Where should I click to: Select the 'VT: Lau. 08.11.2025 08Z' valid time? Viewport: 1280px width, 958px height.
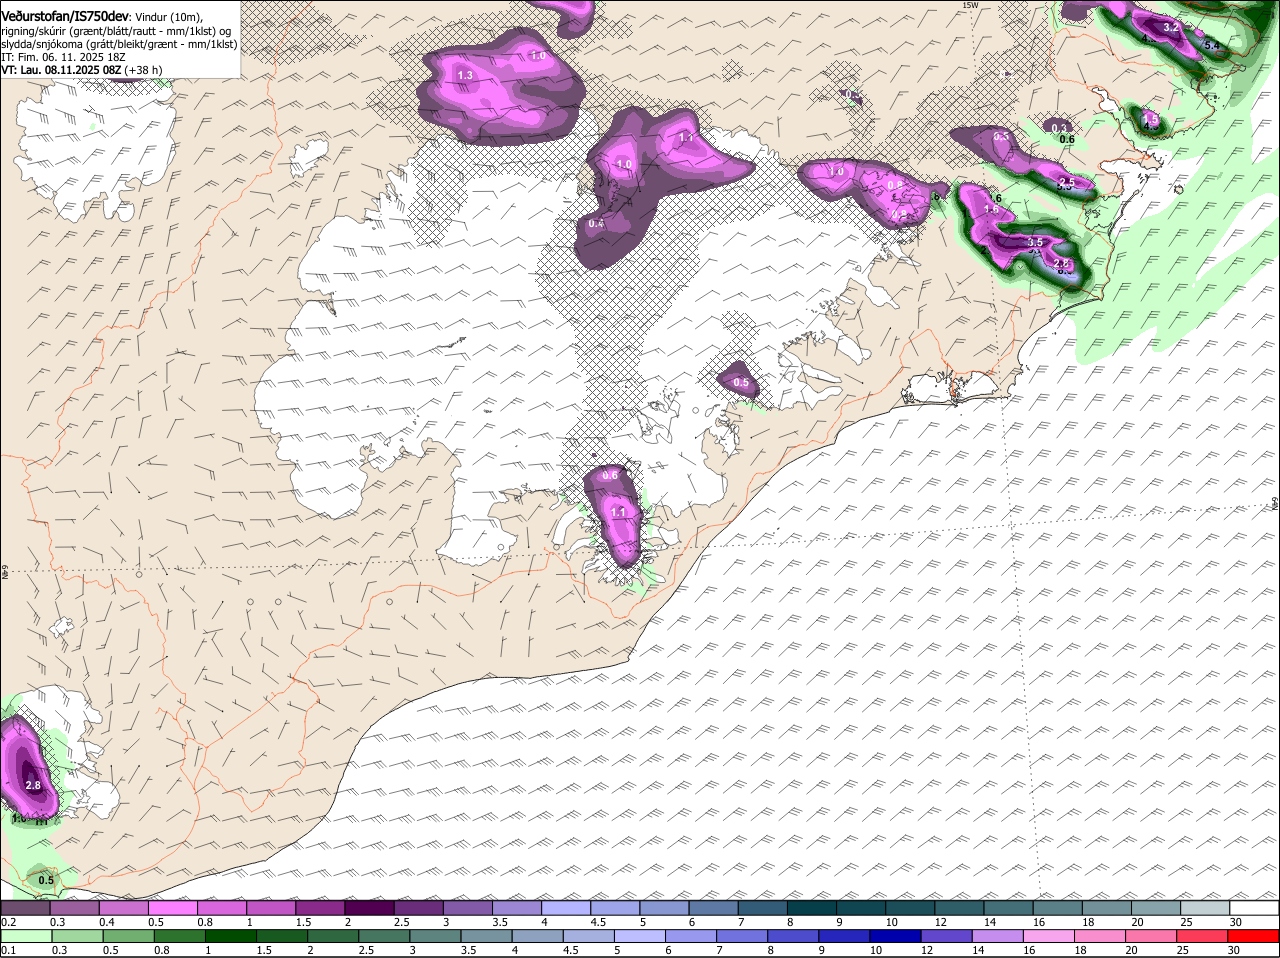tap(61, 70)
